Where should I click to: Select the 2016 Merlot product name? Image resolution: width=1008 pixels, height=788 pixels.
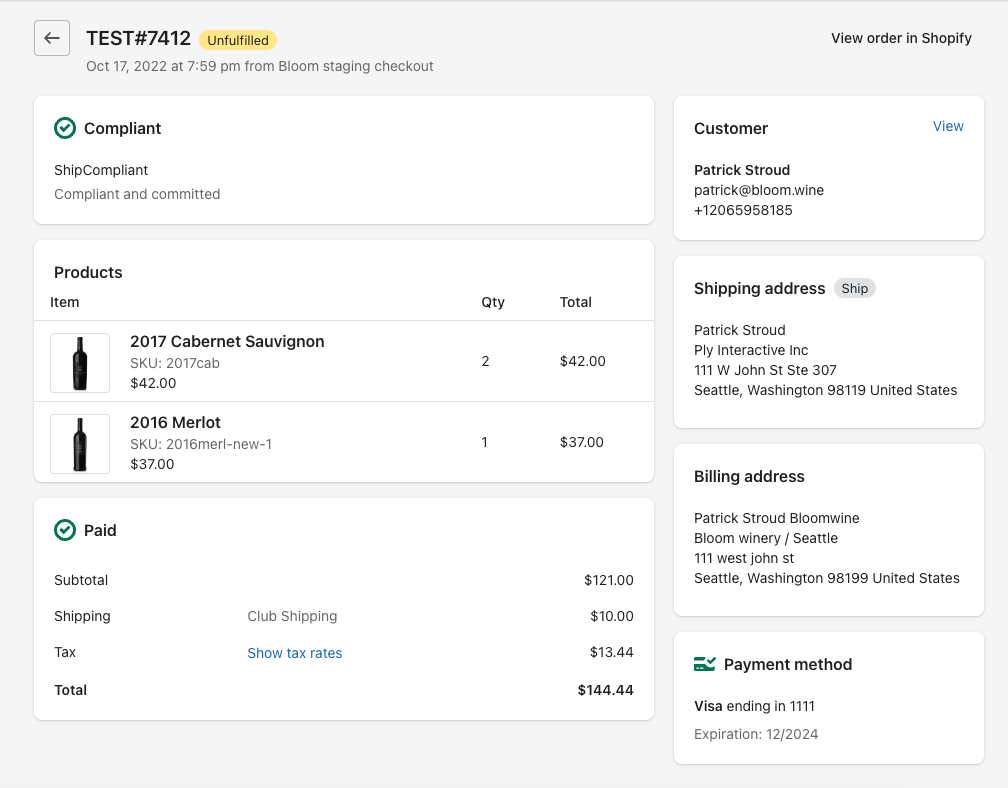pyautogui.click(x=175, y=422)
